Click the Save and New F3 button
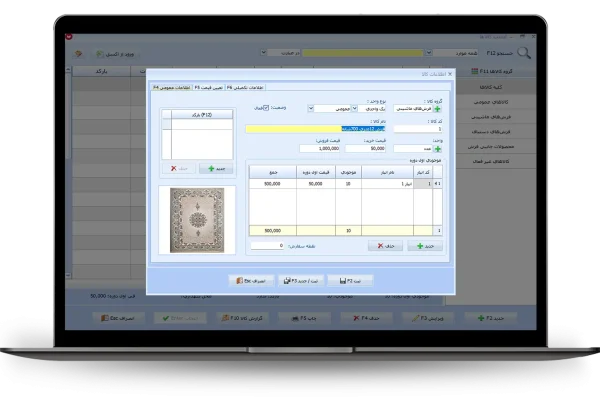Image resolution: width=600 pixels, height=400 pixels. click(293, 282)
